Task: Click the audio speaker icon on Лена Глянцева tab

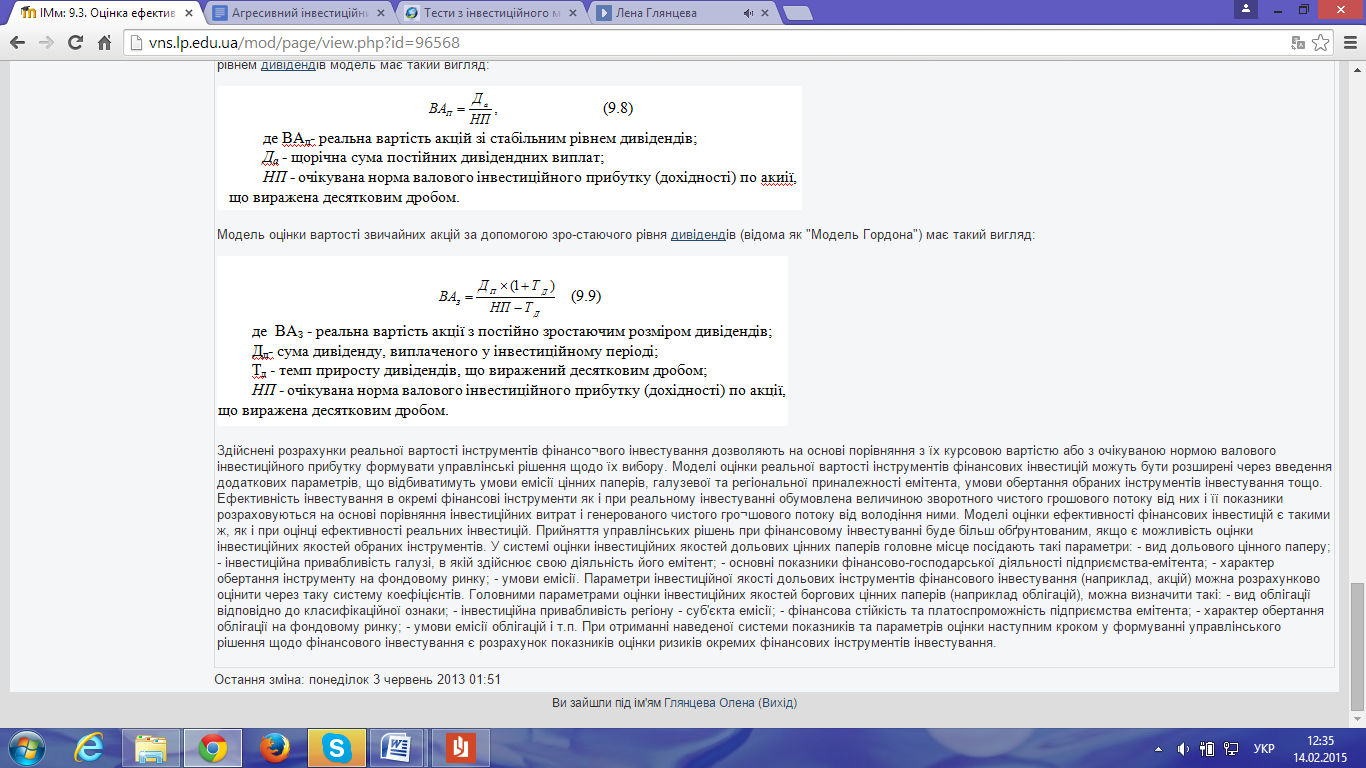Action: point(748,13)
